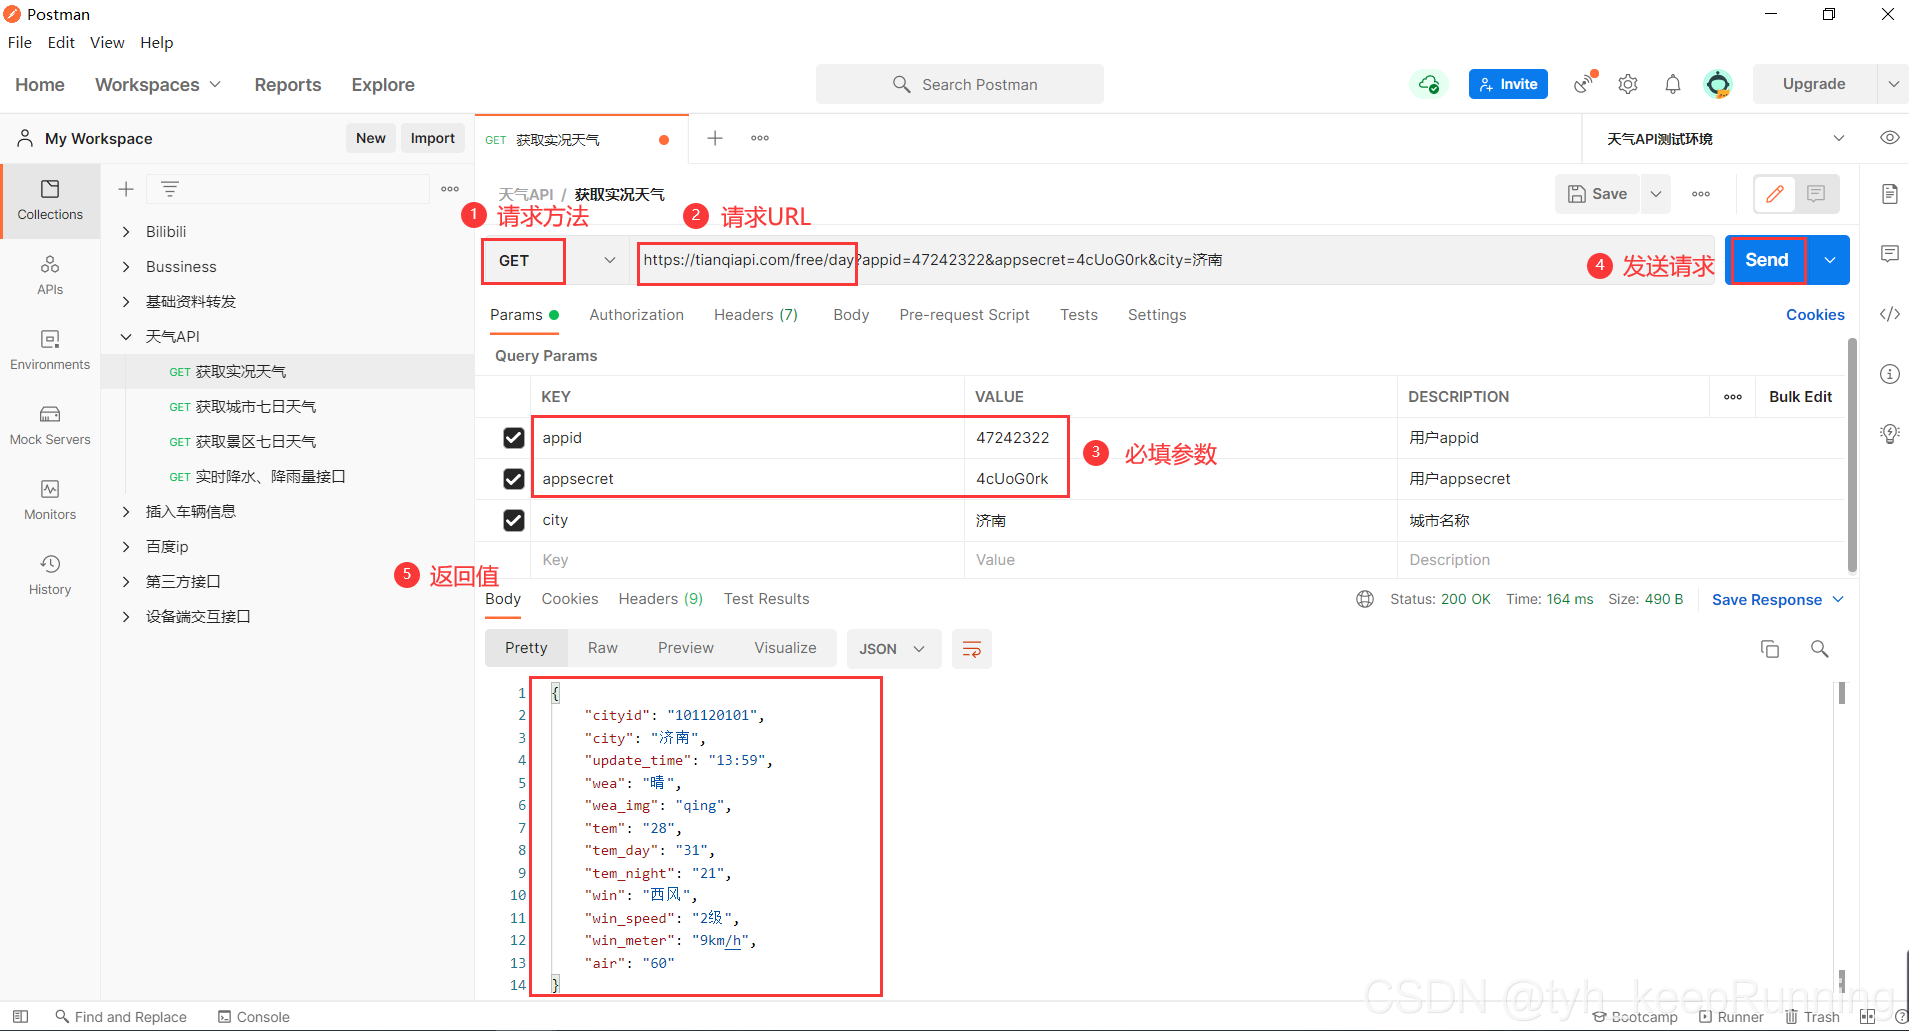
Task: Uncheck the appsecret parameter checkbox
Action: point(514,479)
